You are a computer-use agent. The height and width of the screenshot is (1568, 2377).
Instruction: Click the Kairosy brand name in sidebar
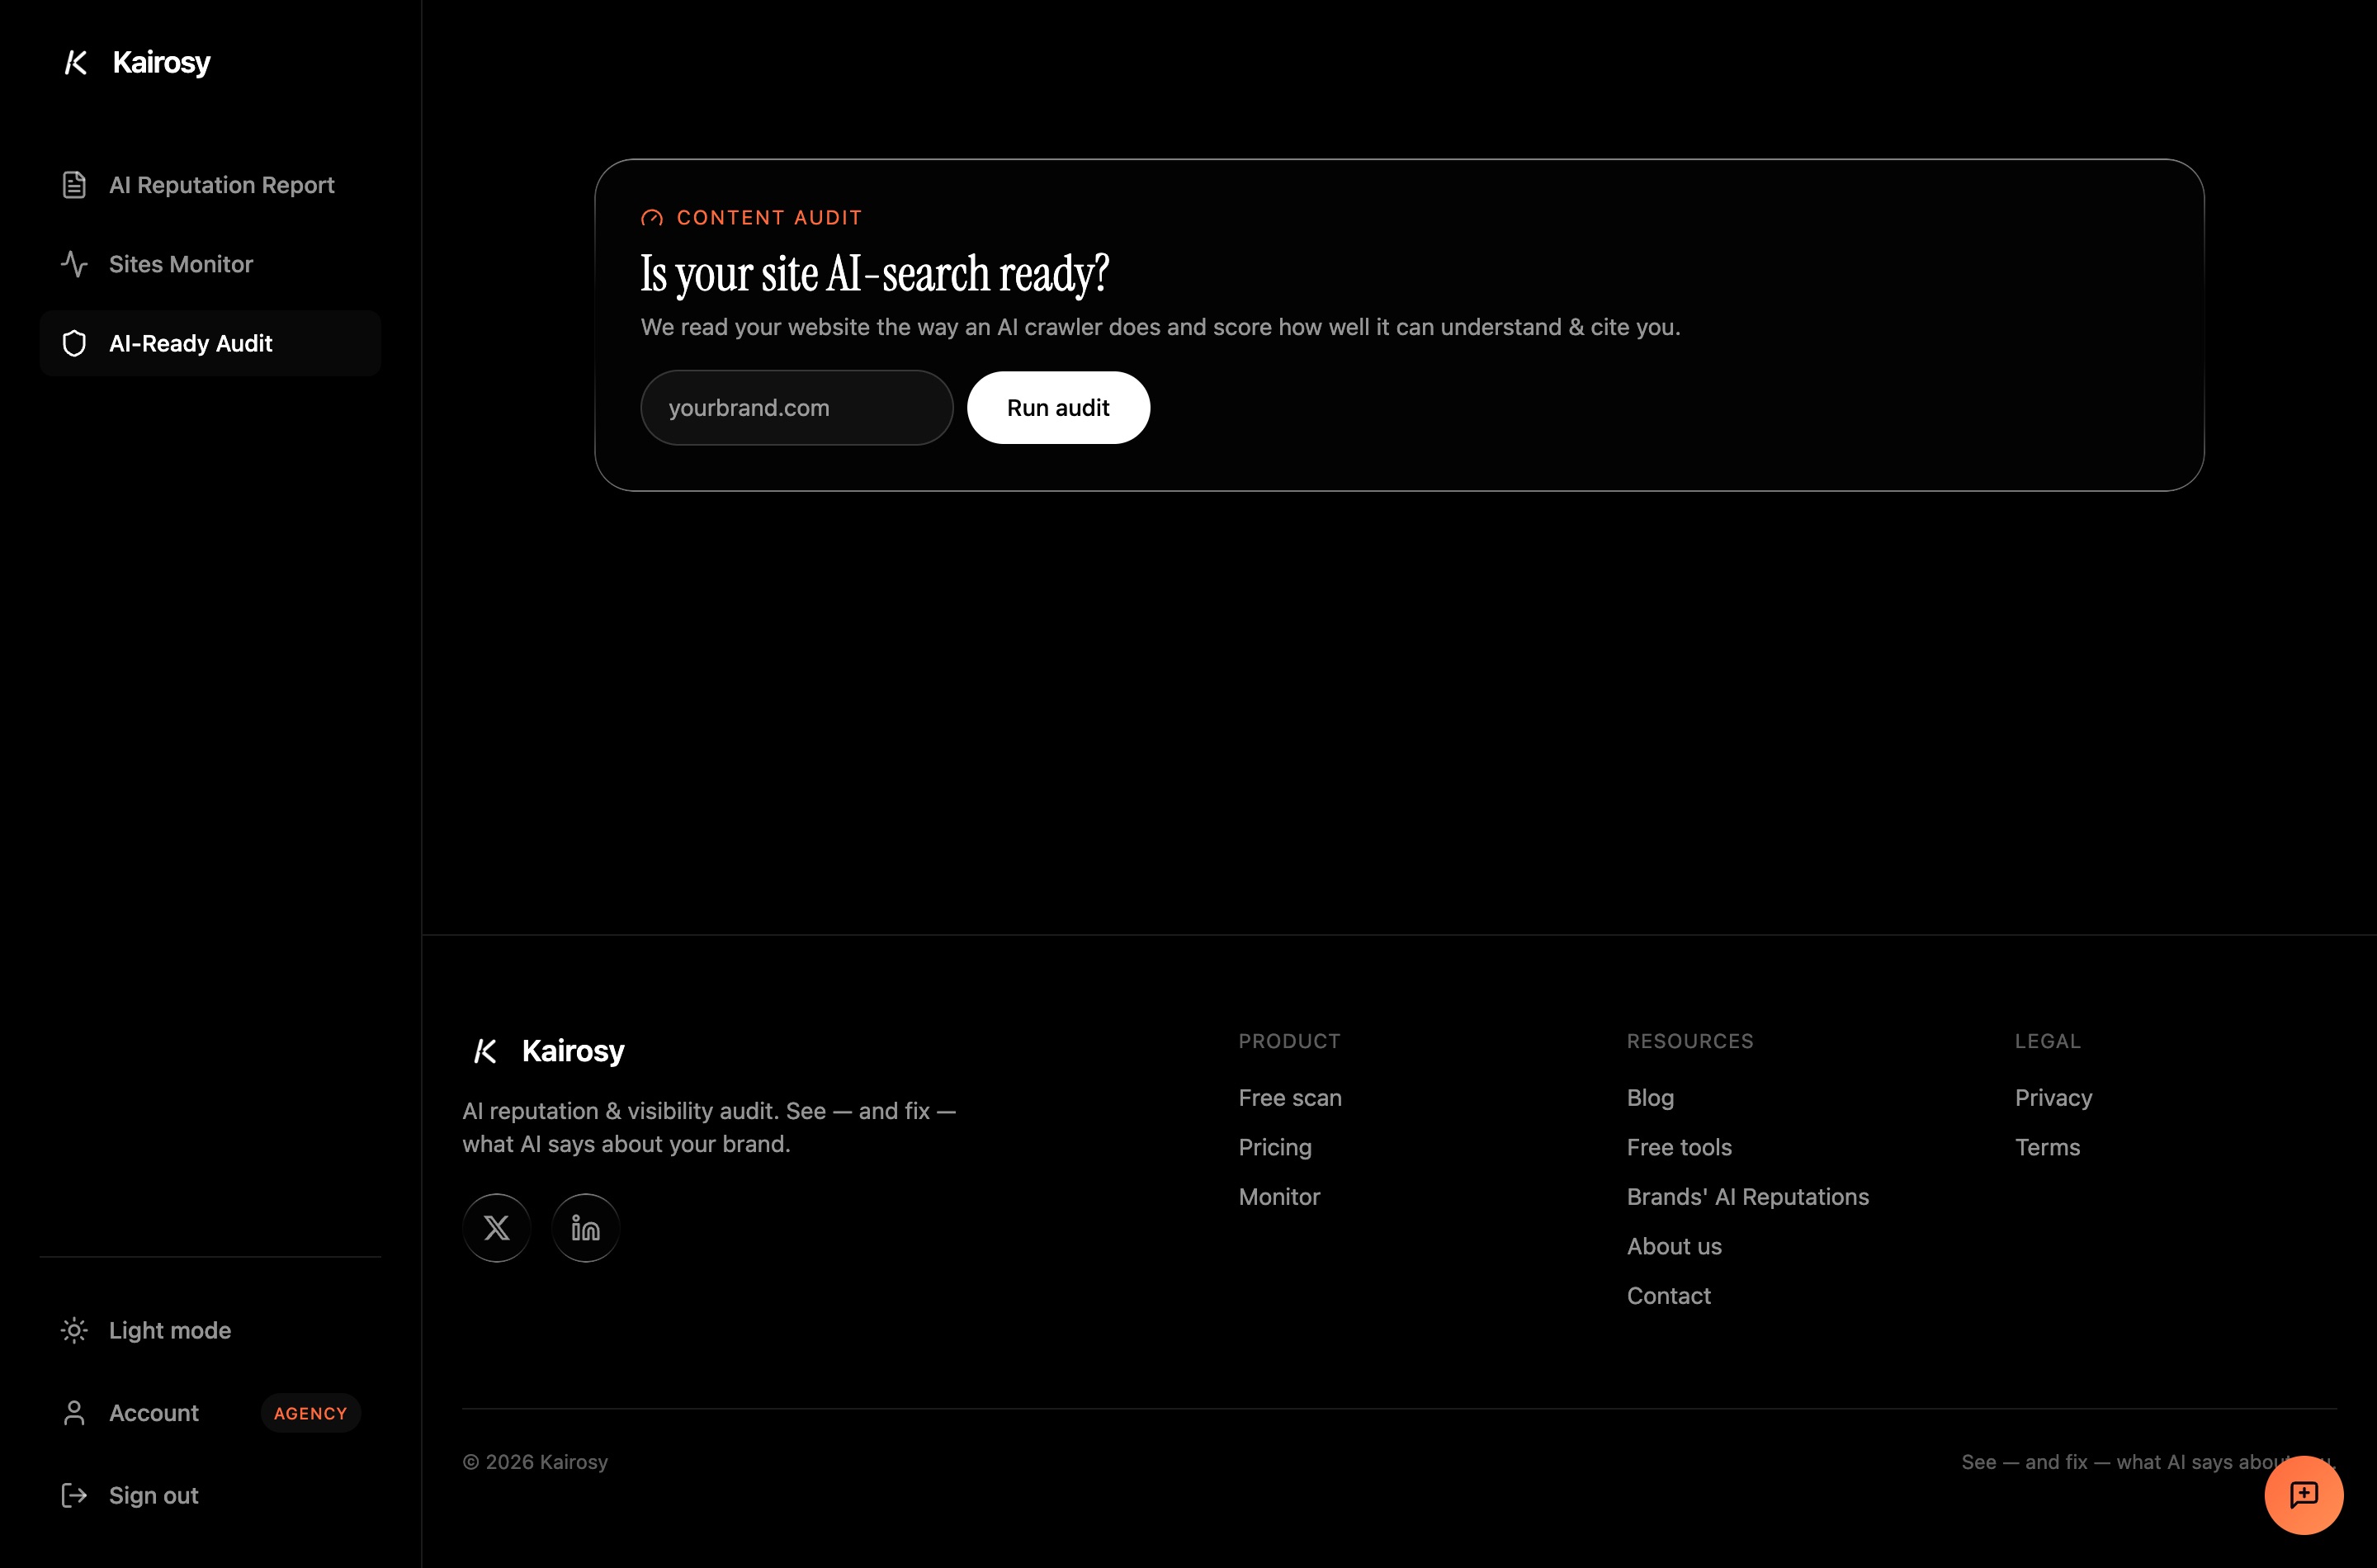tap(161, 63)
